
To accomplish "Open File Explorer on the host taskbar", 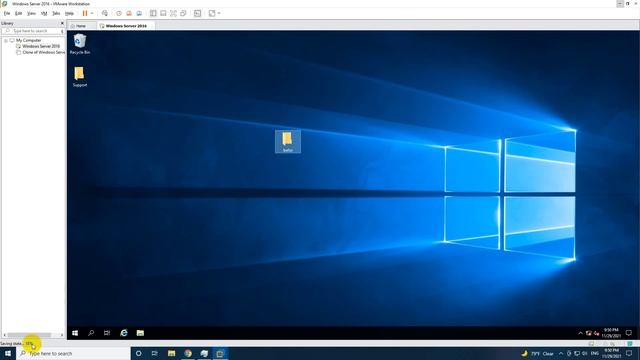I will coord(171,353).
